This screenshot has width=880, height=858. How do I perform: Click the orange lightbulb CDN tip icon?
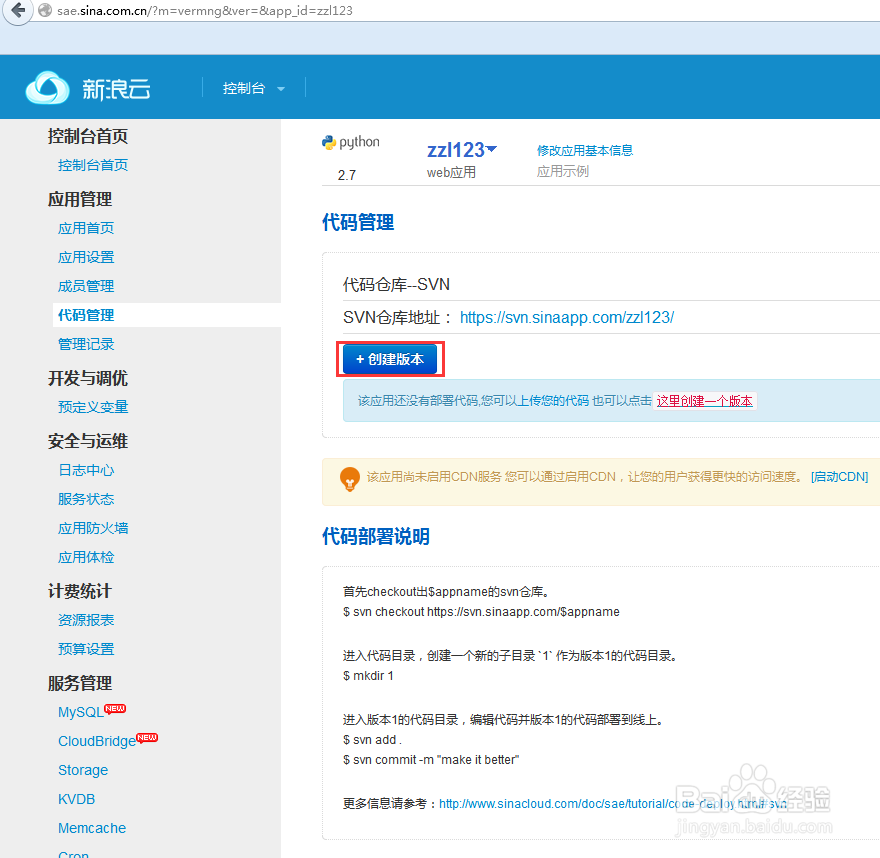point(350,479)
